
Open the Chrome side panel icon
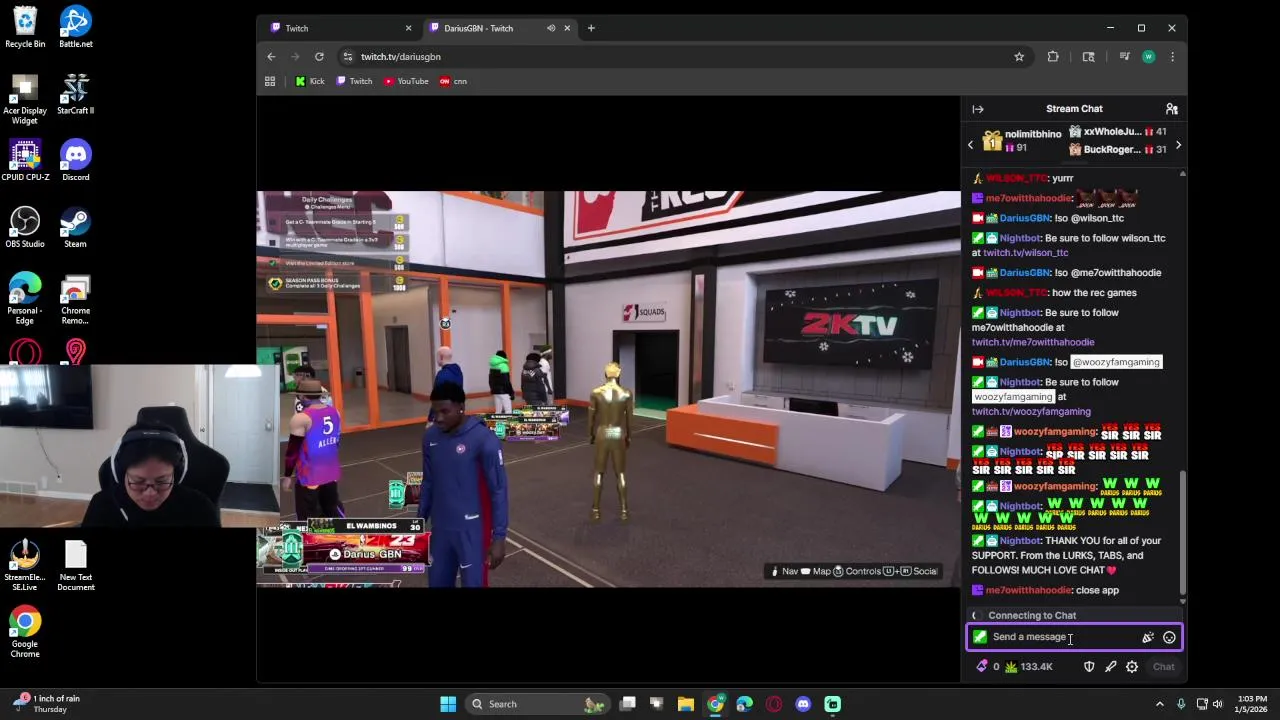(1088, 57)
